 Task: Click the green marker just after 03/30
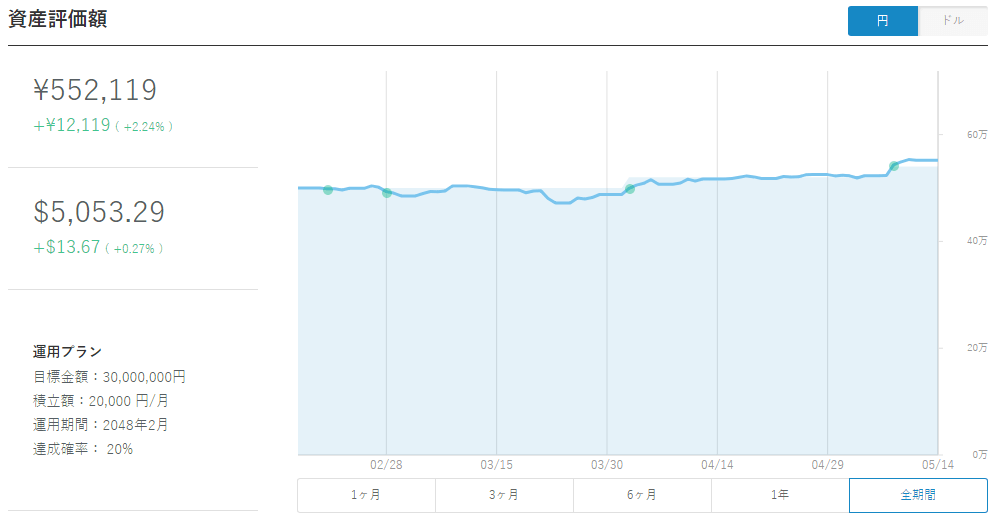pos(629,189)
